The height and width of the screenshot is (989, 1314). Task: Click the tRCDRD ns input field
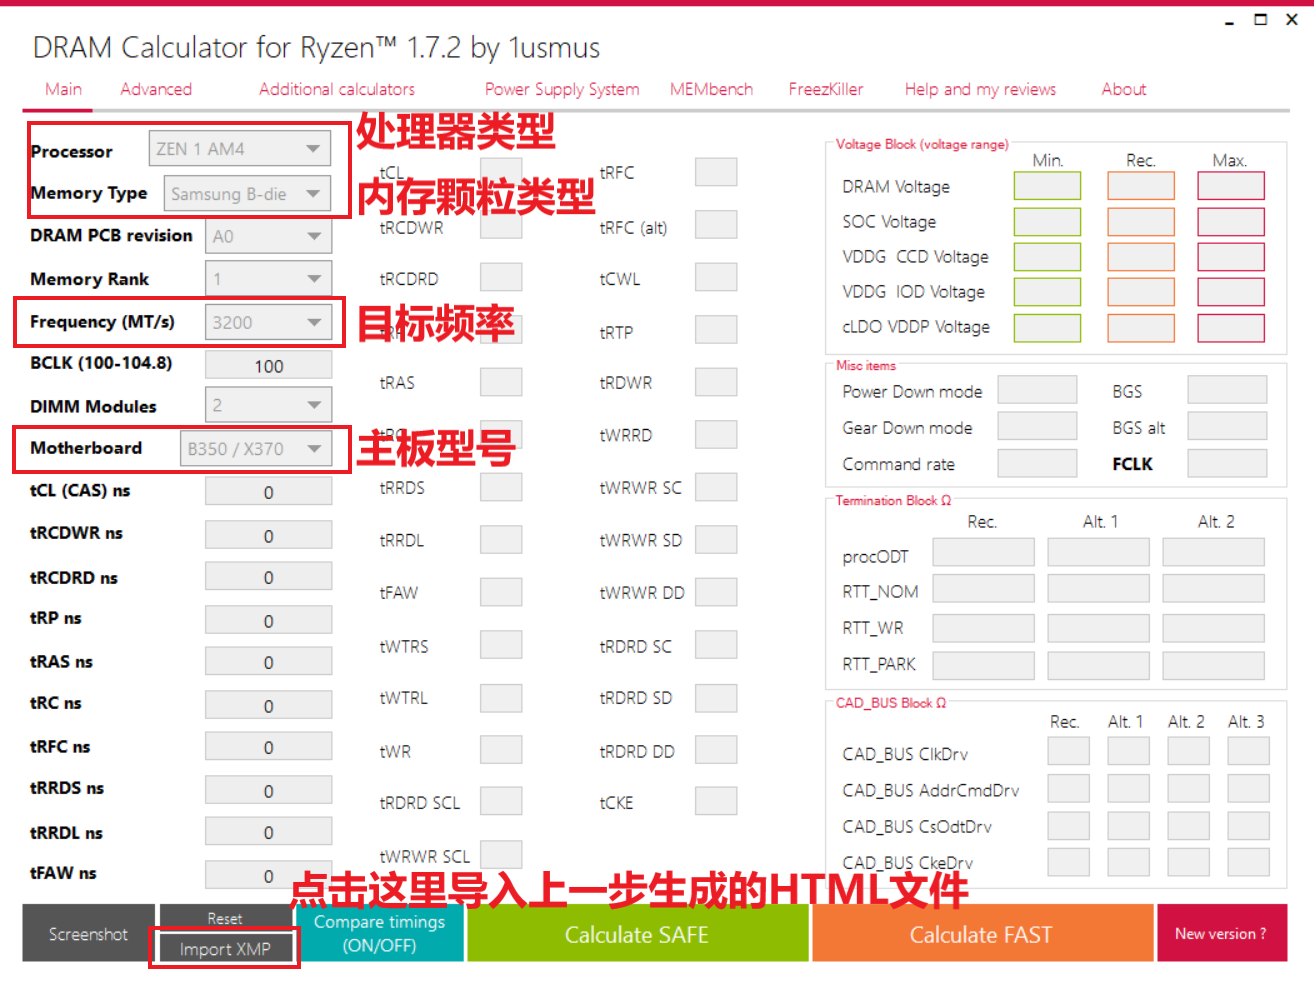pos(268,576)
